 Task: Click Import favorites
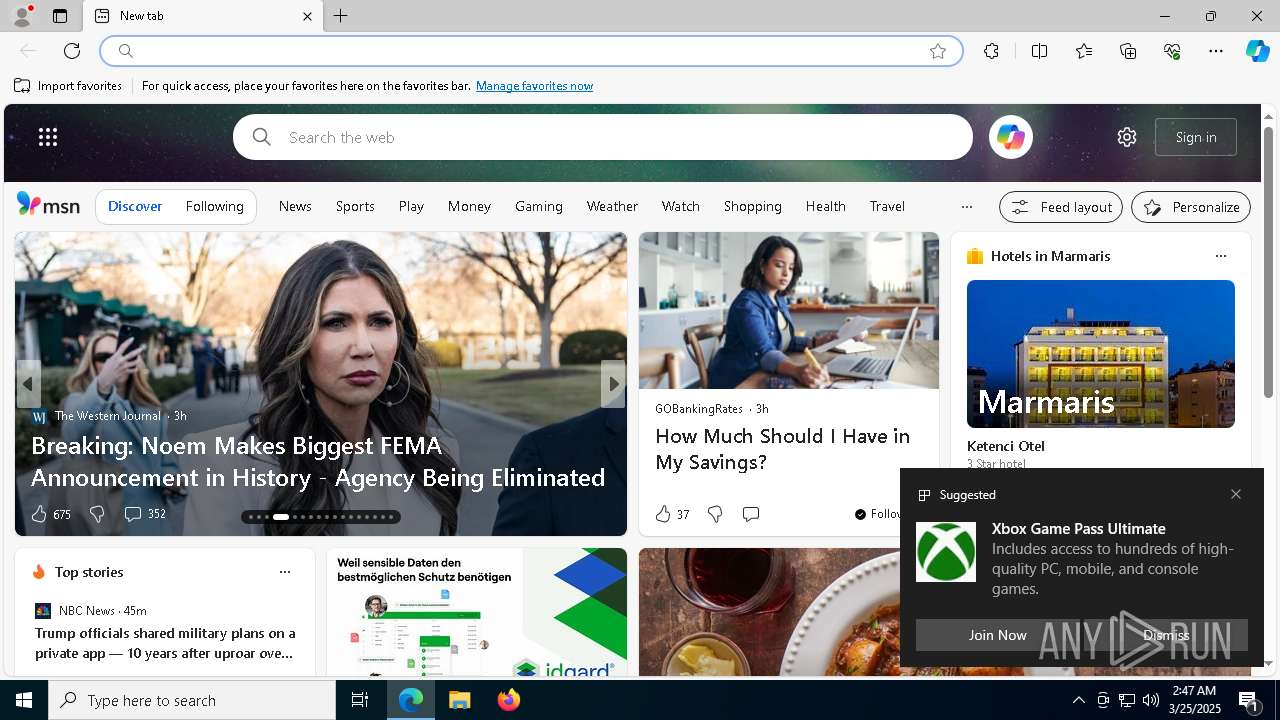click(68, 86)
